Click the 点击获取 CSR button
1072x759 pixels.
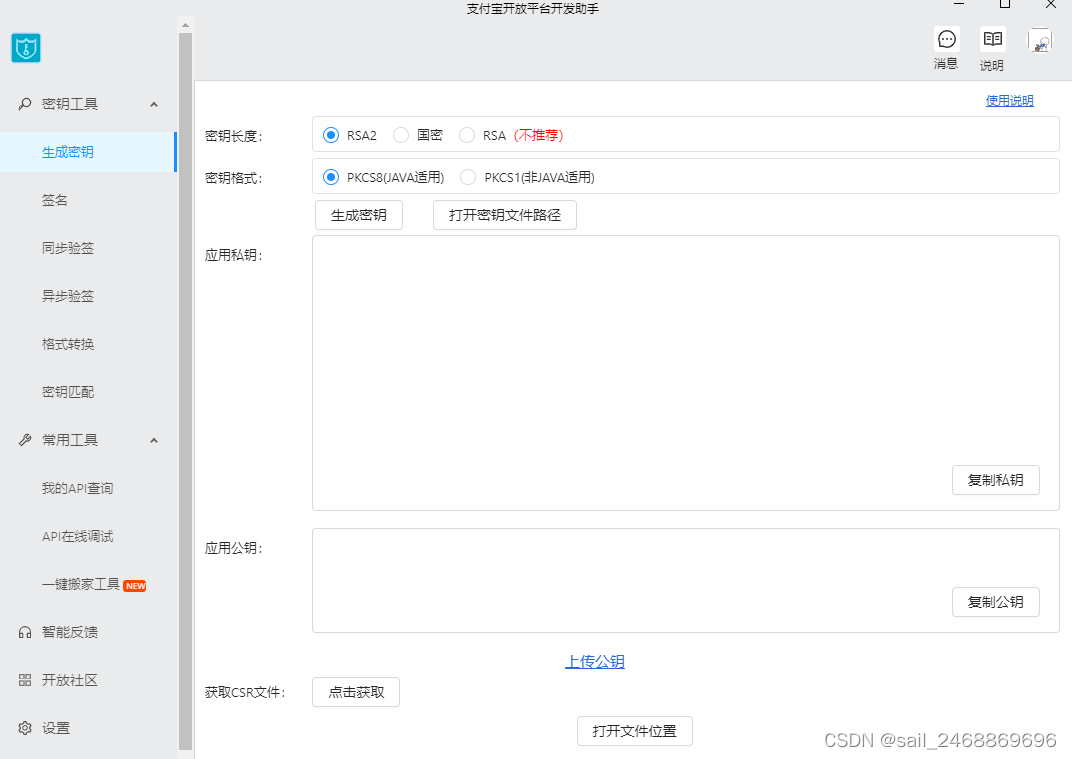(356, 692)
